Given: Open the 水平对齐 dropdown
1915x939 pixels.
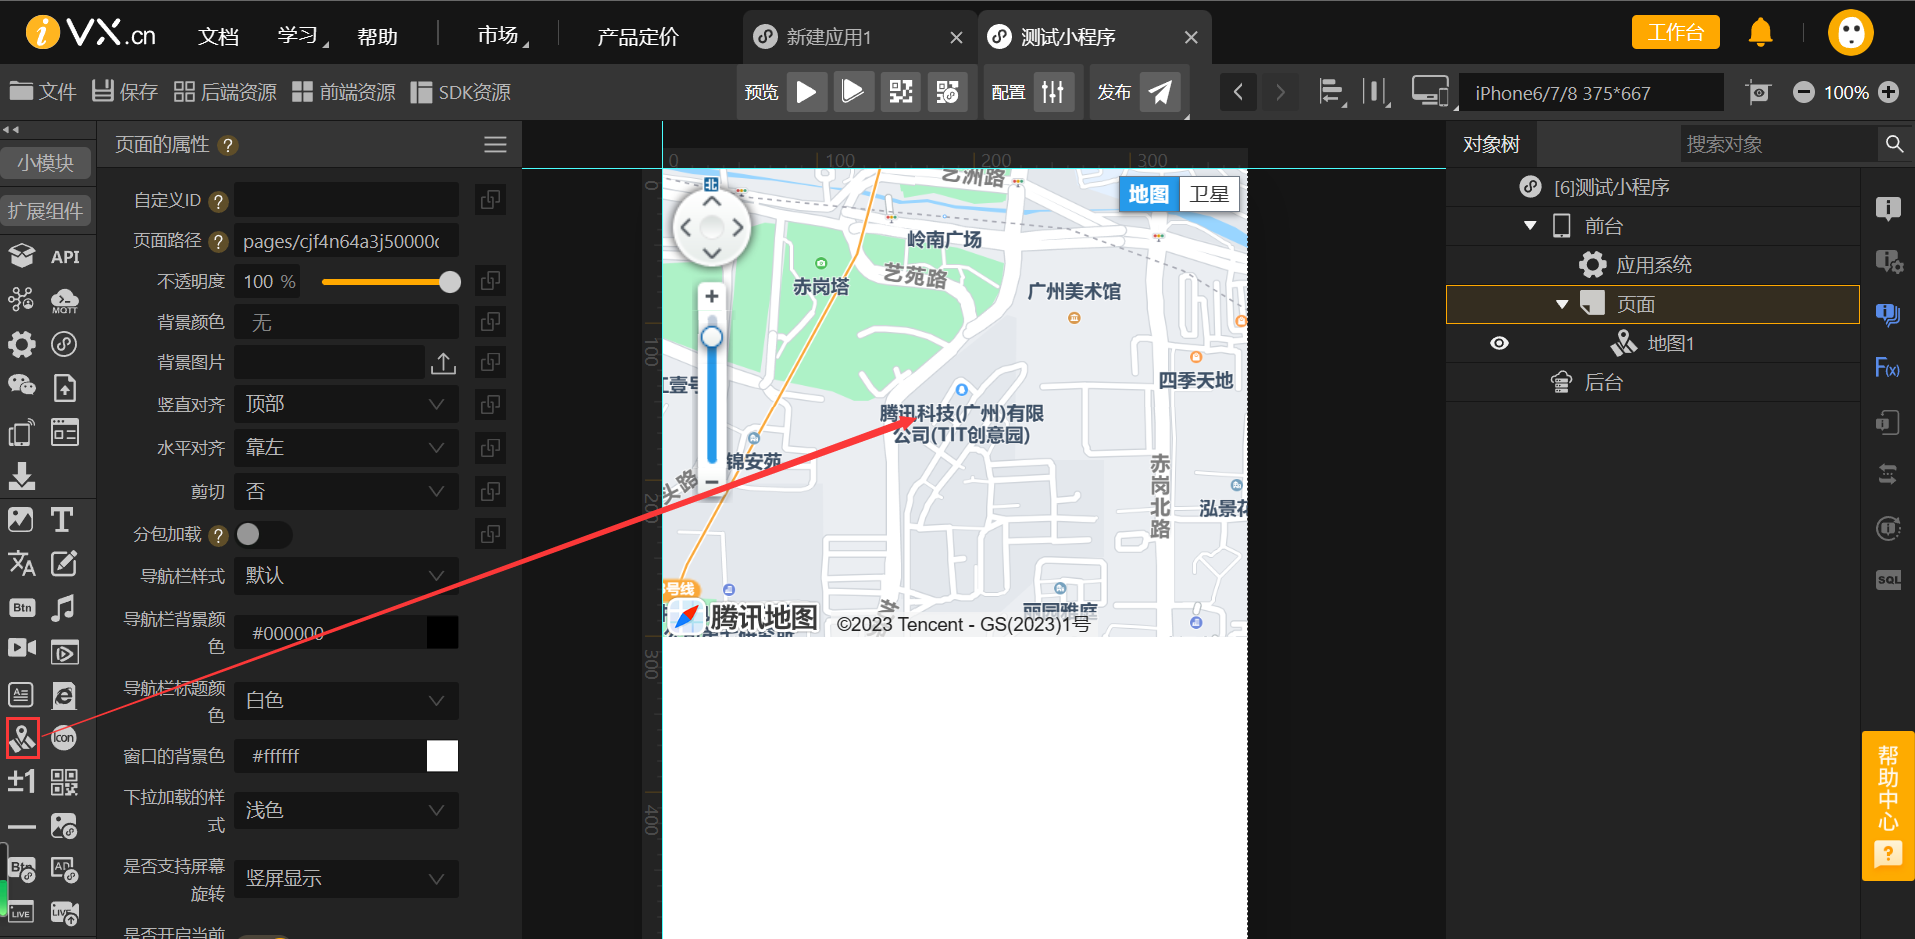Looking at the screenshot, I should pyautogui.click(x=346, y=448).
